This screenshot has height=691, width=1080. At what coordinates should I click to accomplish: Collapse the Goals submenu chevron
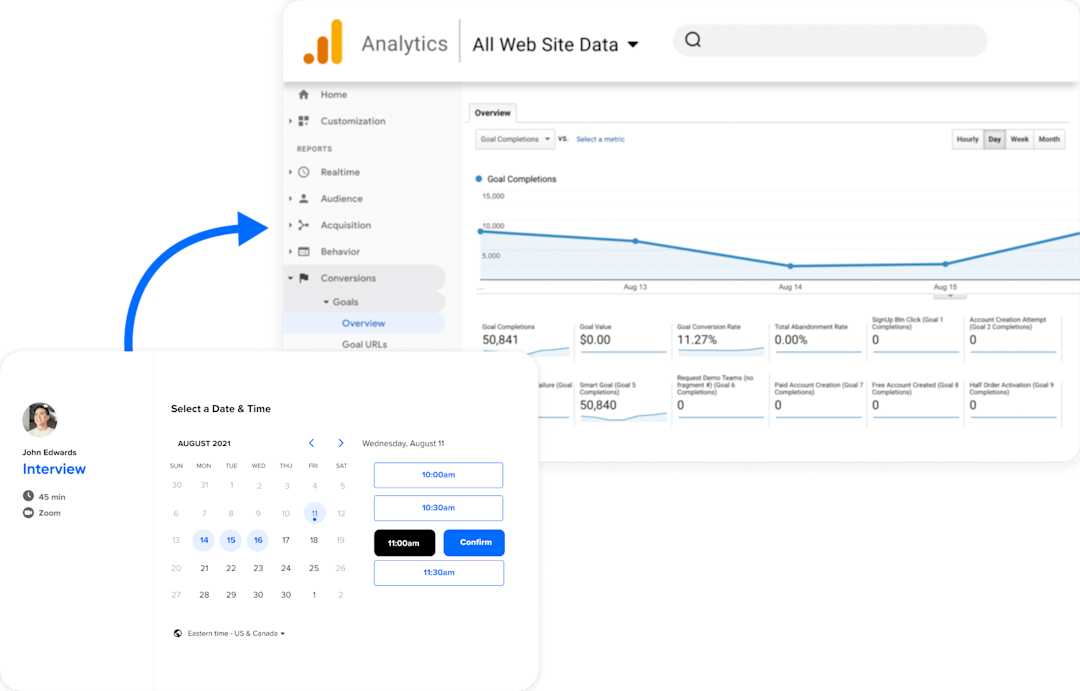coord(326,301)
